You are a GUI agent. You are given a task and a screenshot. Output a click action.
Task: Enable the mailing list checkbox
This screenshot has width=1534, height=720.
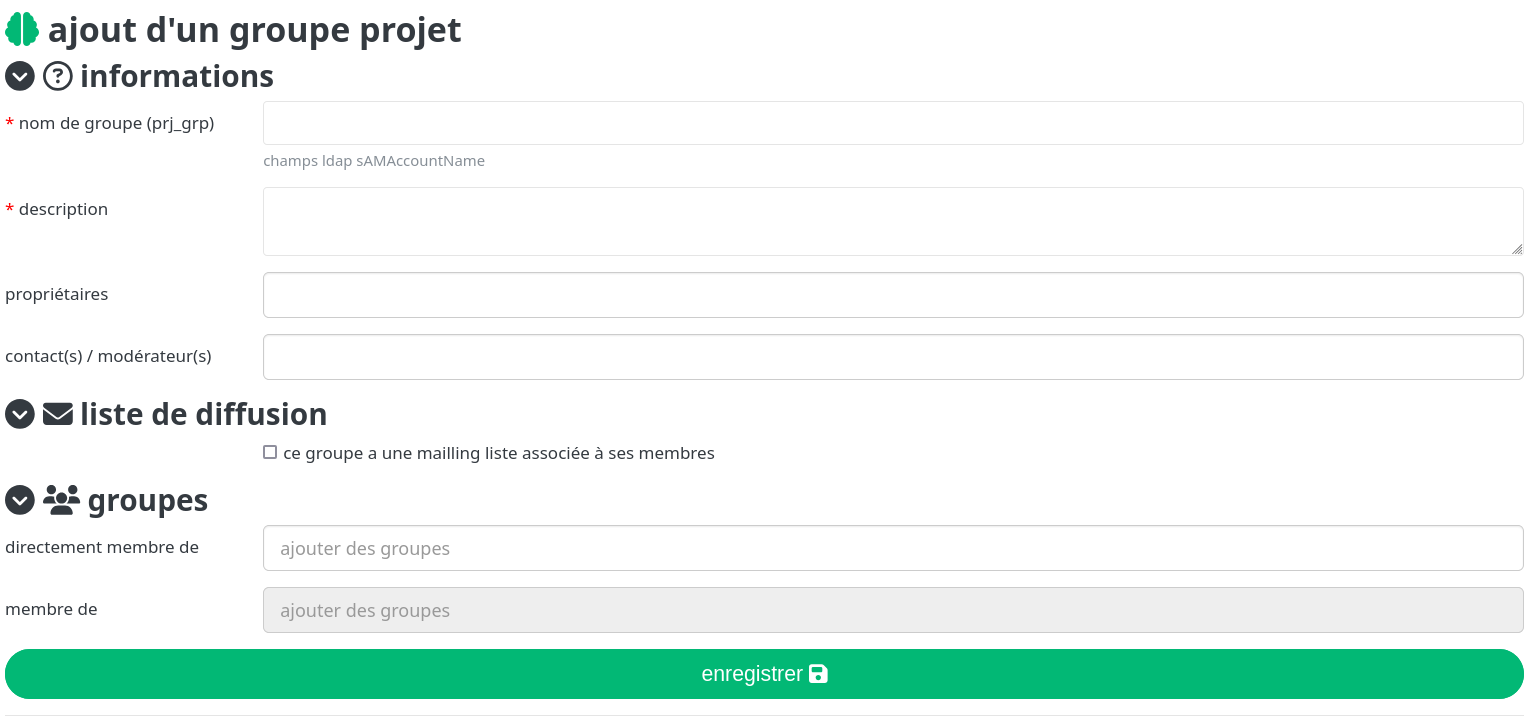270,452
